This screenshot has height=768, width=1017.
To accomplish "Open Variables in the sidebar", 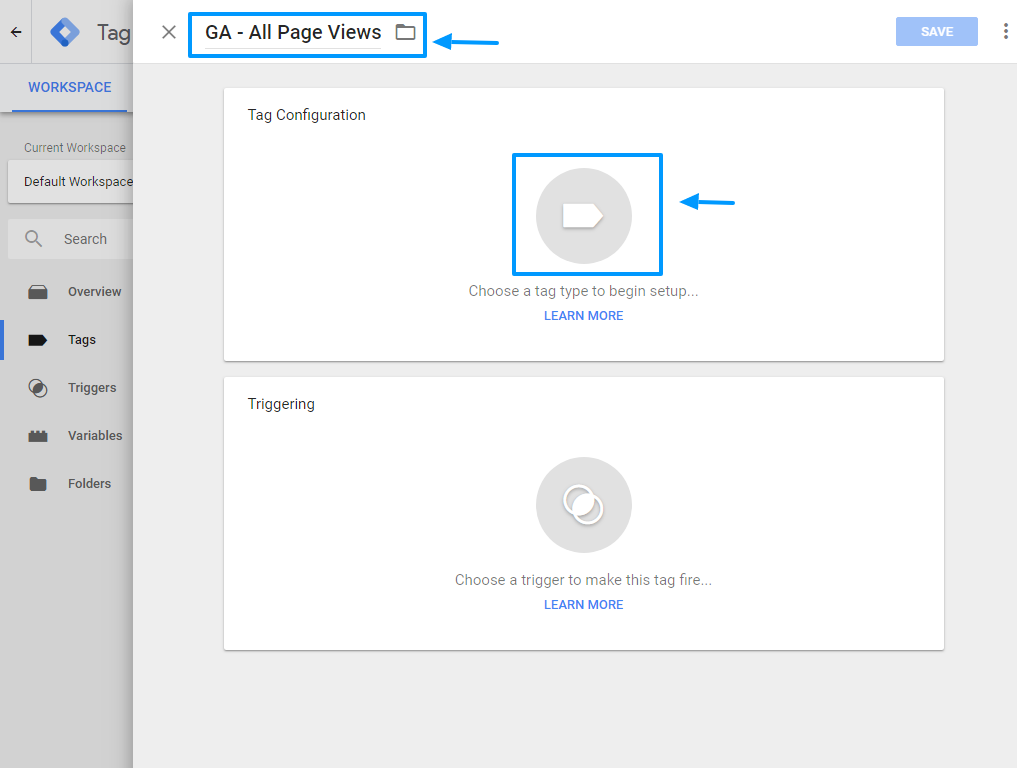I will click(95, 436).
